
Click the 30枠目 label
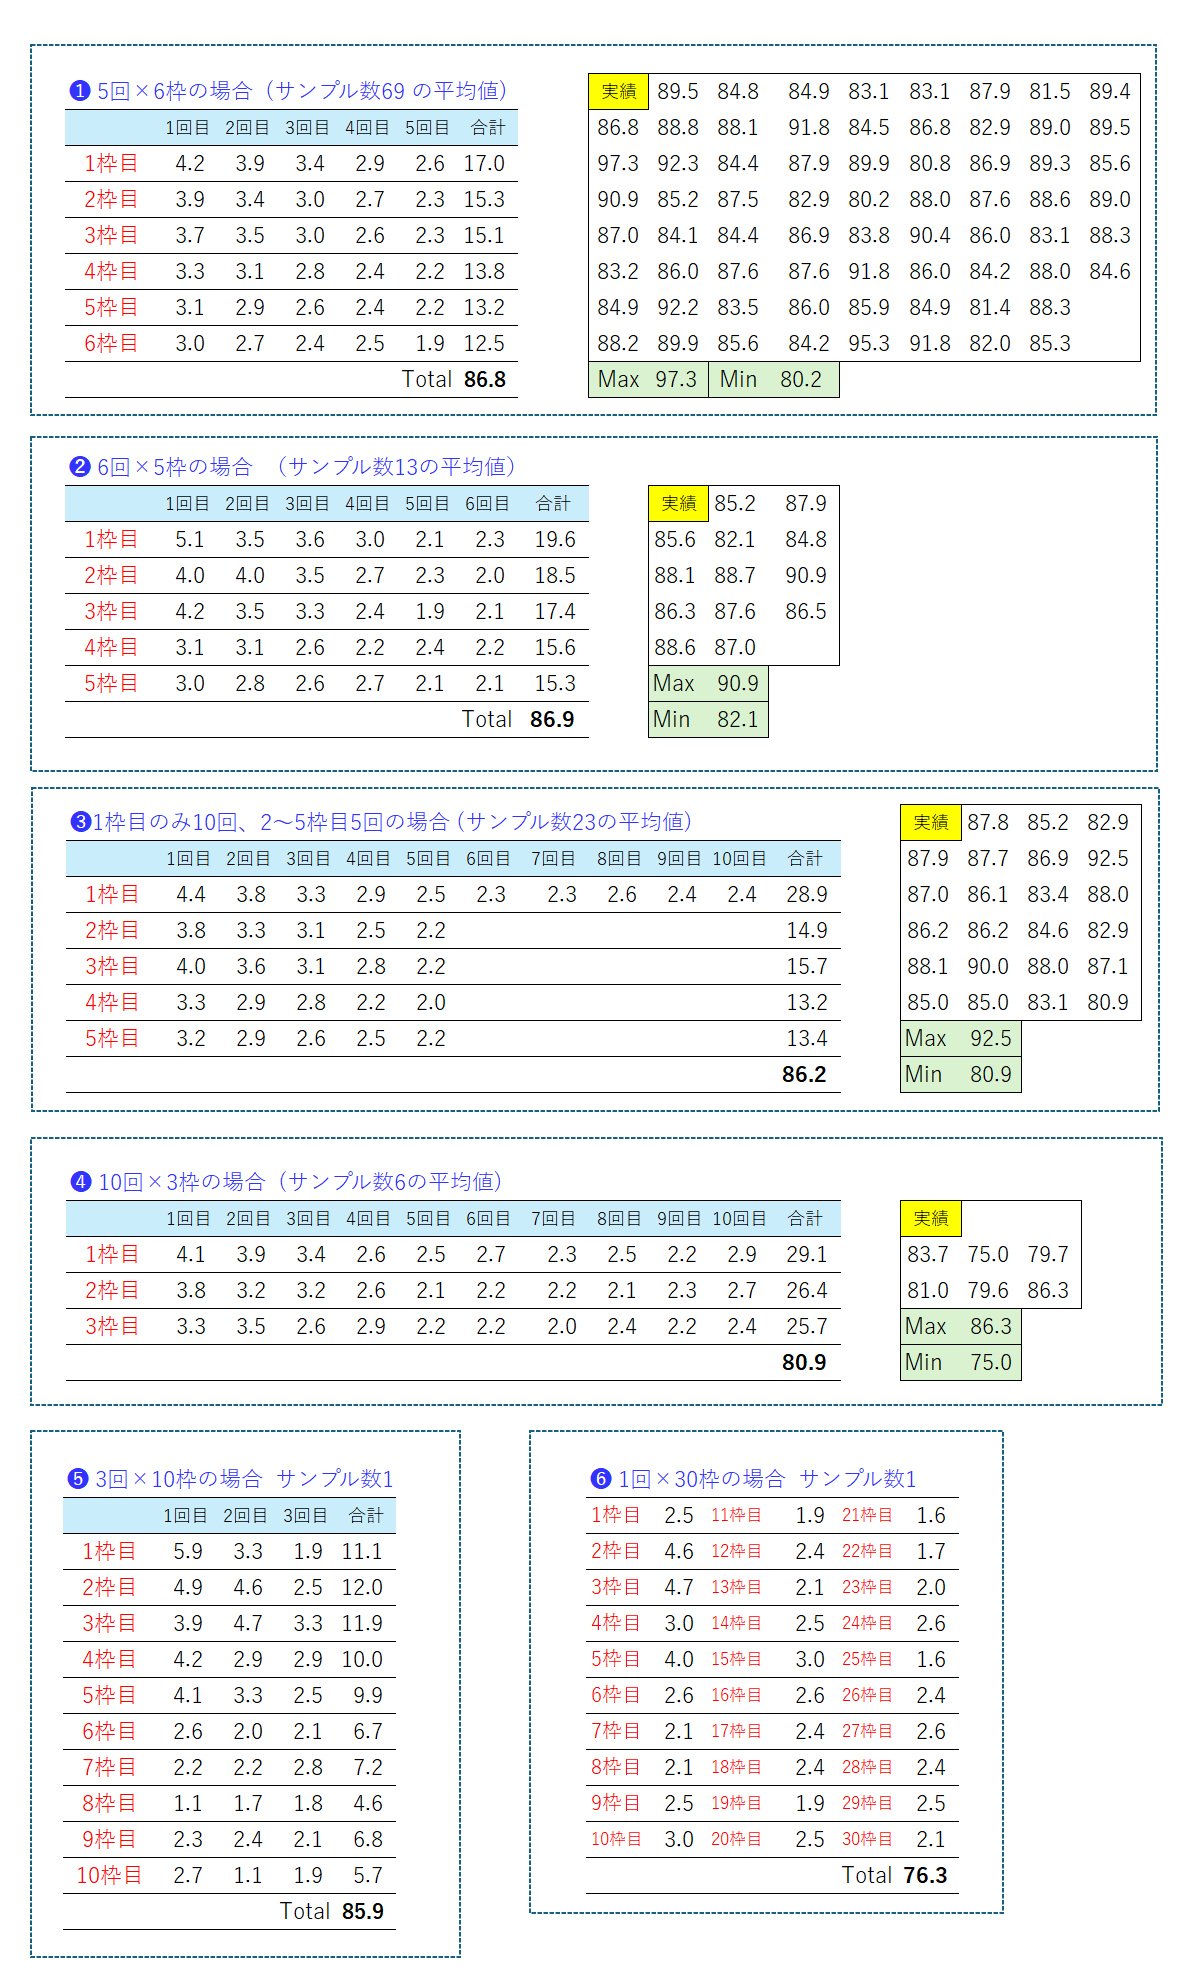coord(867,1840)
